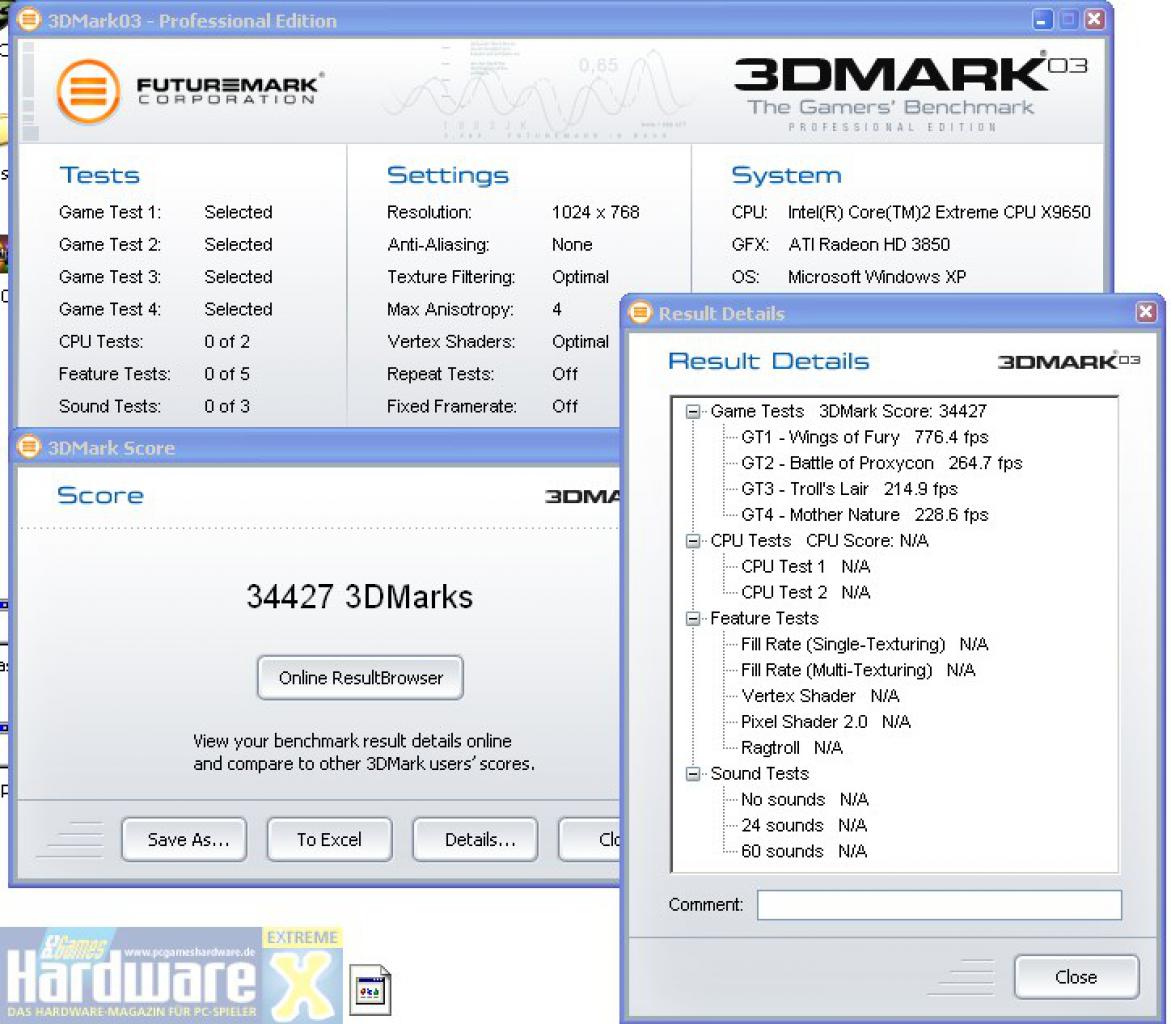Open the desktop file icon beside Hardware logo
The height and width of the screenshot is (1024, 1171).
(370, 990)
